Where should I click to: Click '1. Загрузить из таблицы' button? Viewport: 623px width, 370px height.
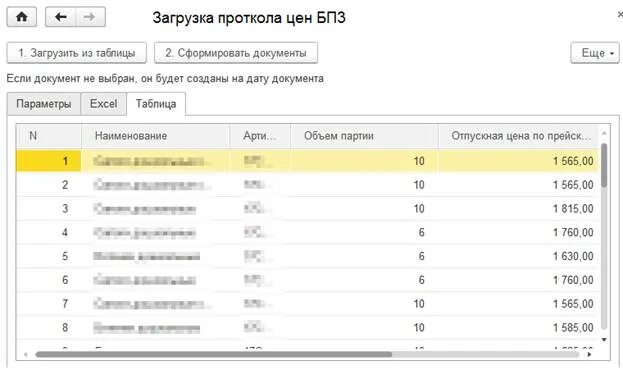coord(77,53)
